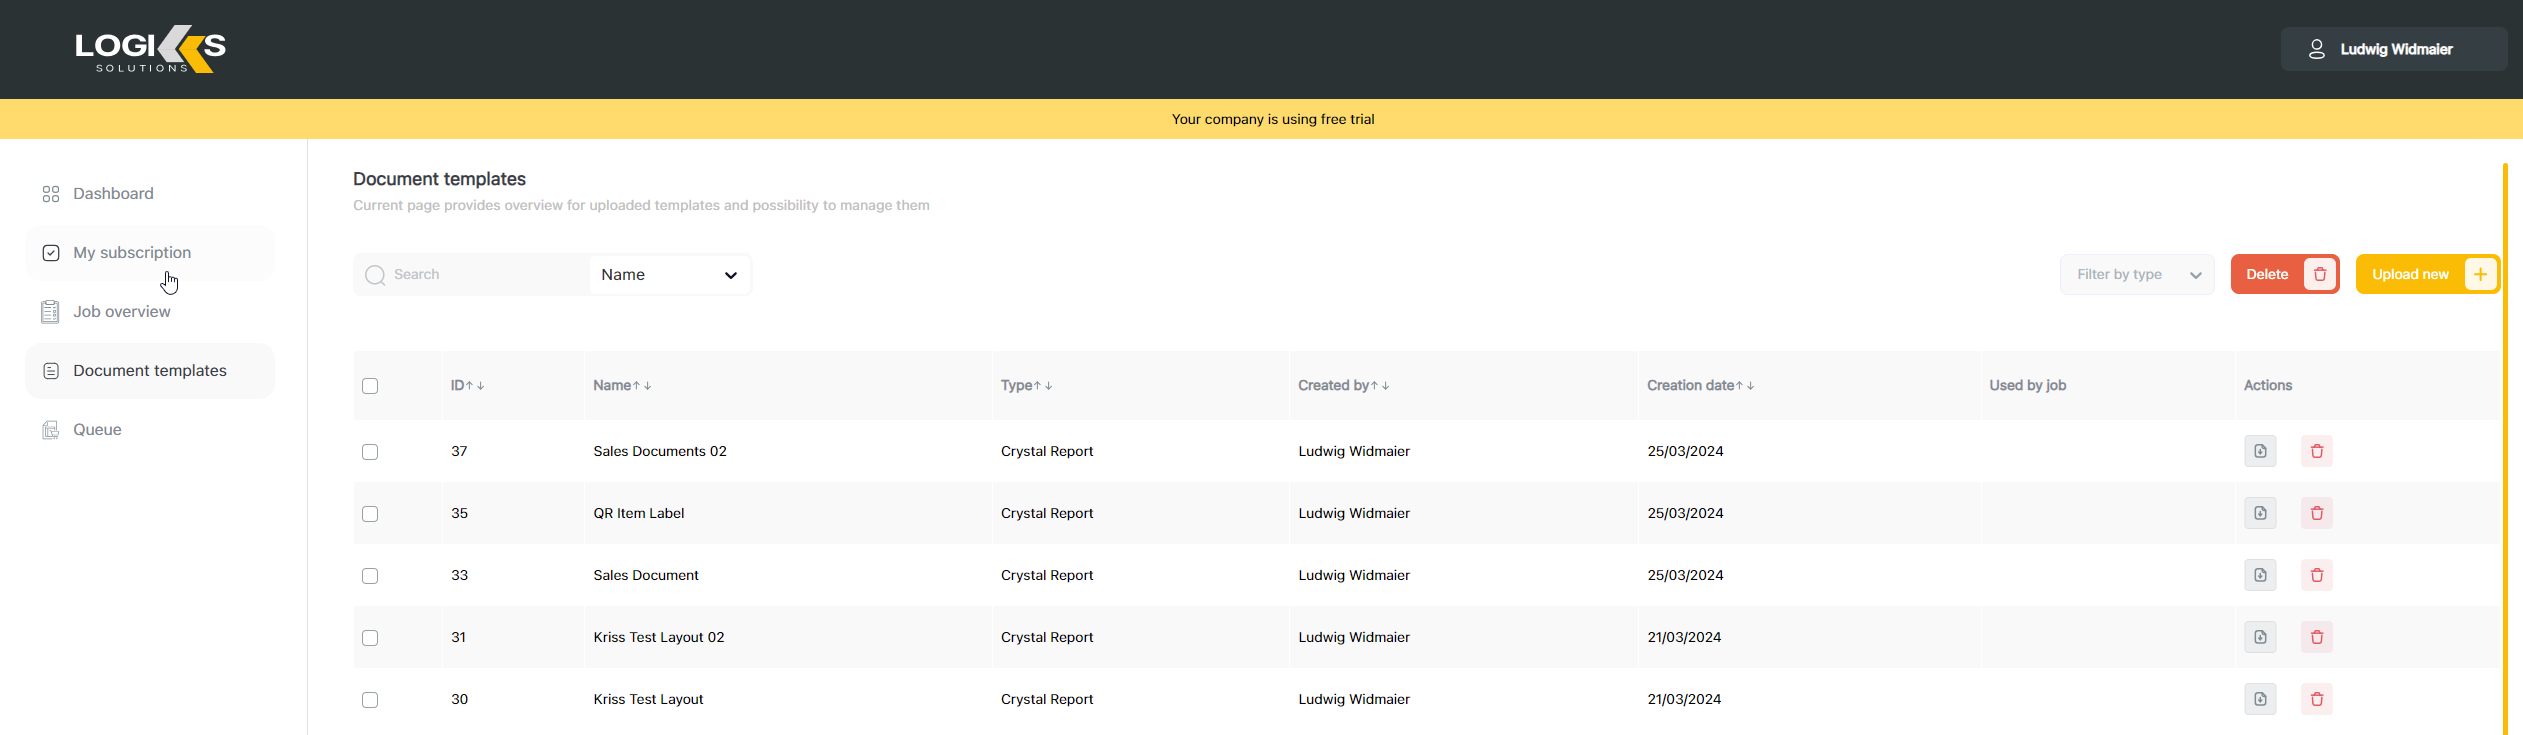2523x735 pixels.
Task: Check the box for Sales Documents 02
Action: click(370, 452)
